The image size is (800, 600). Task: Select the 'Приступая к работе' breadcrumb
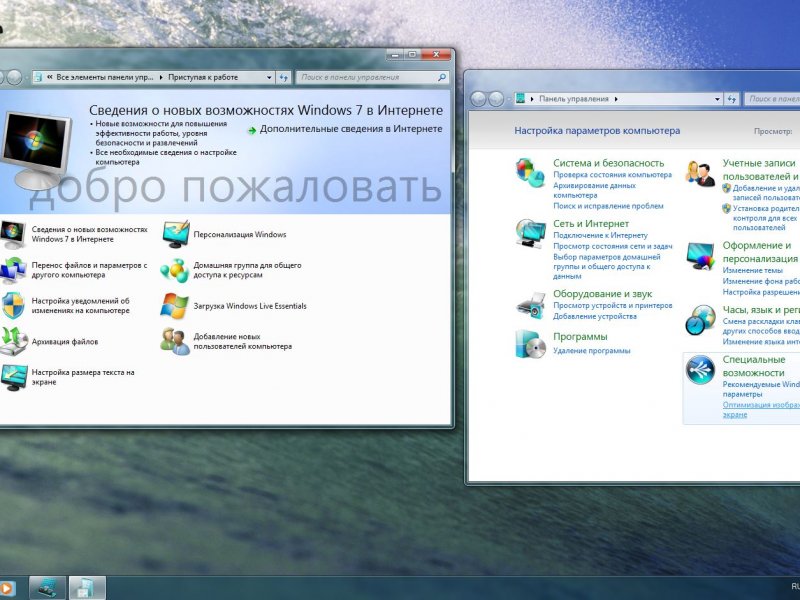[x=203, y=78]
